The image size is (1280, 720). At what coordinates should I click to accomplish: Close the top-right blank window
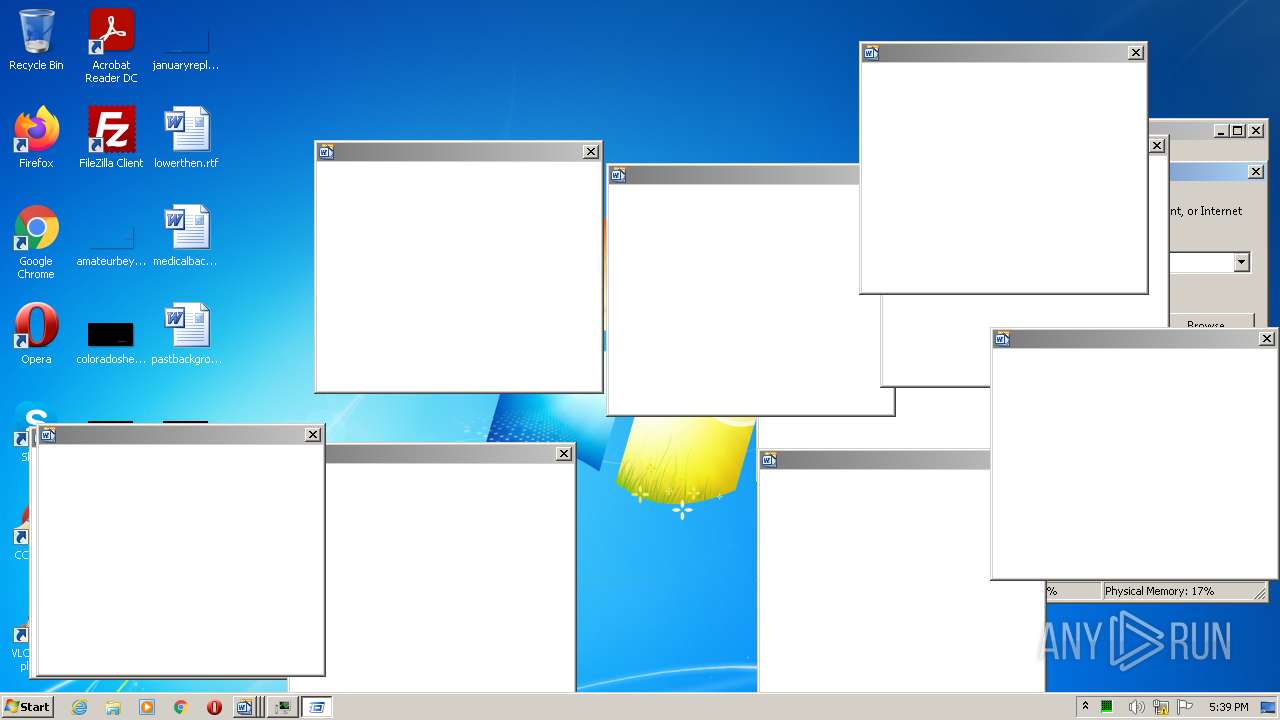1136,53
